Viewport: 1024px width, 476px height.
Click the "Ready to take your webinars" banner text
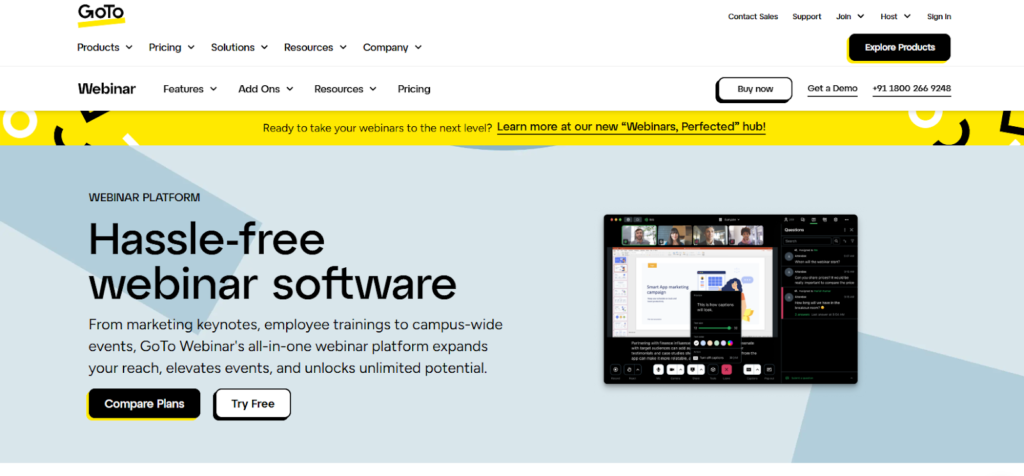click(x=377, y=127)
